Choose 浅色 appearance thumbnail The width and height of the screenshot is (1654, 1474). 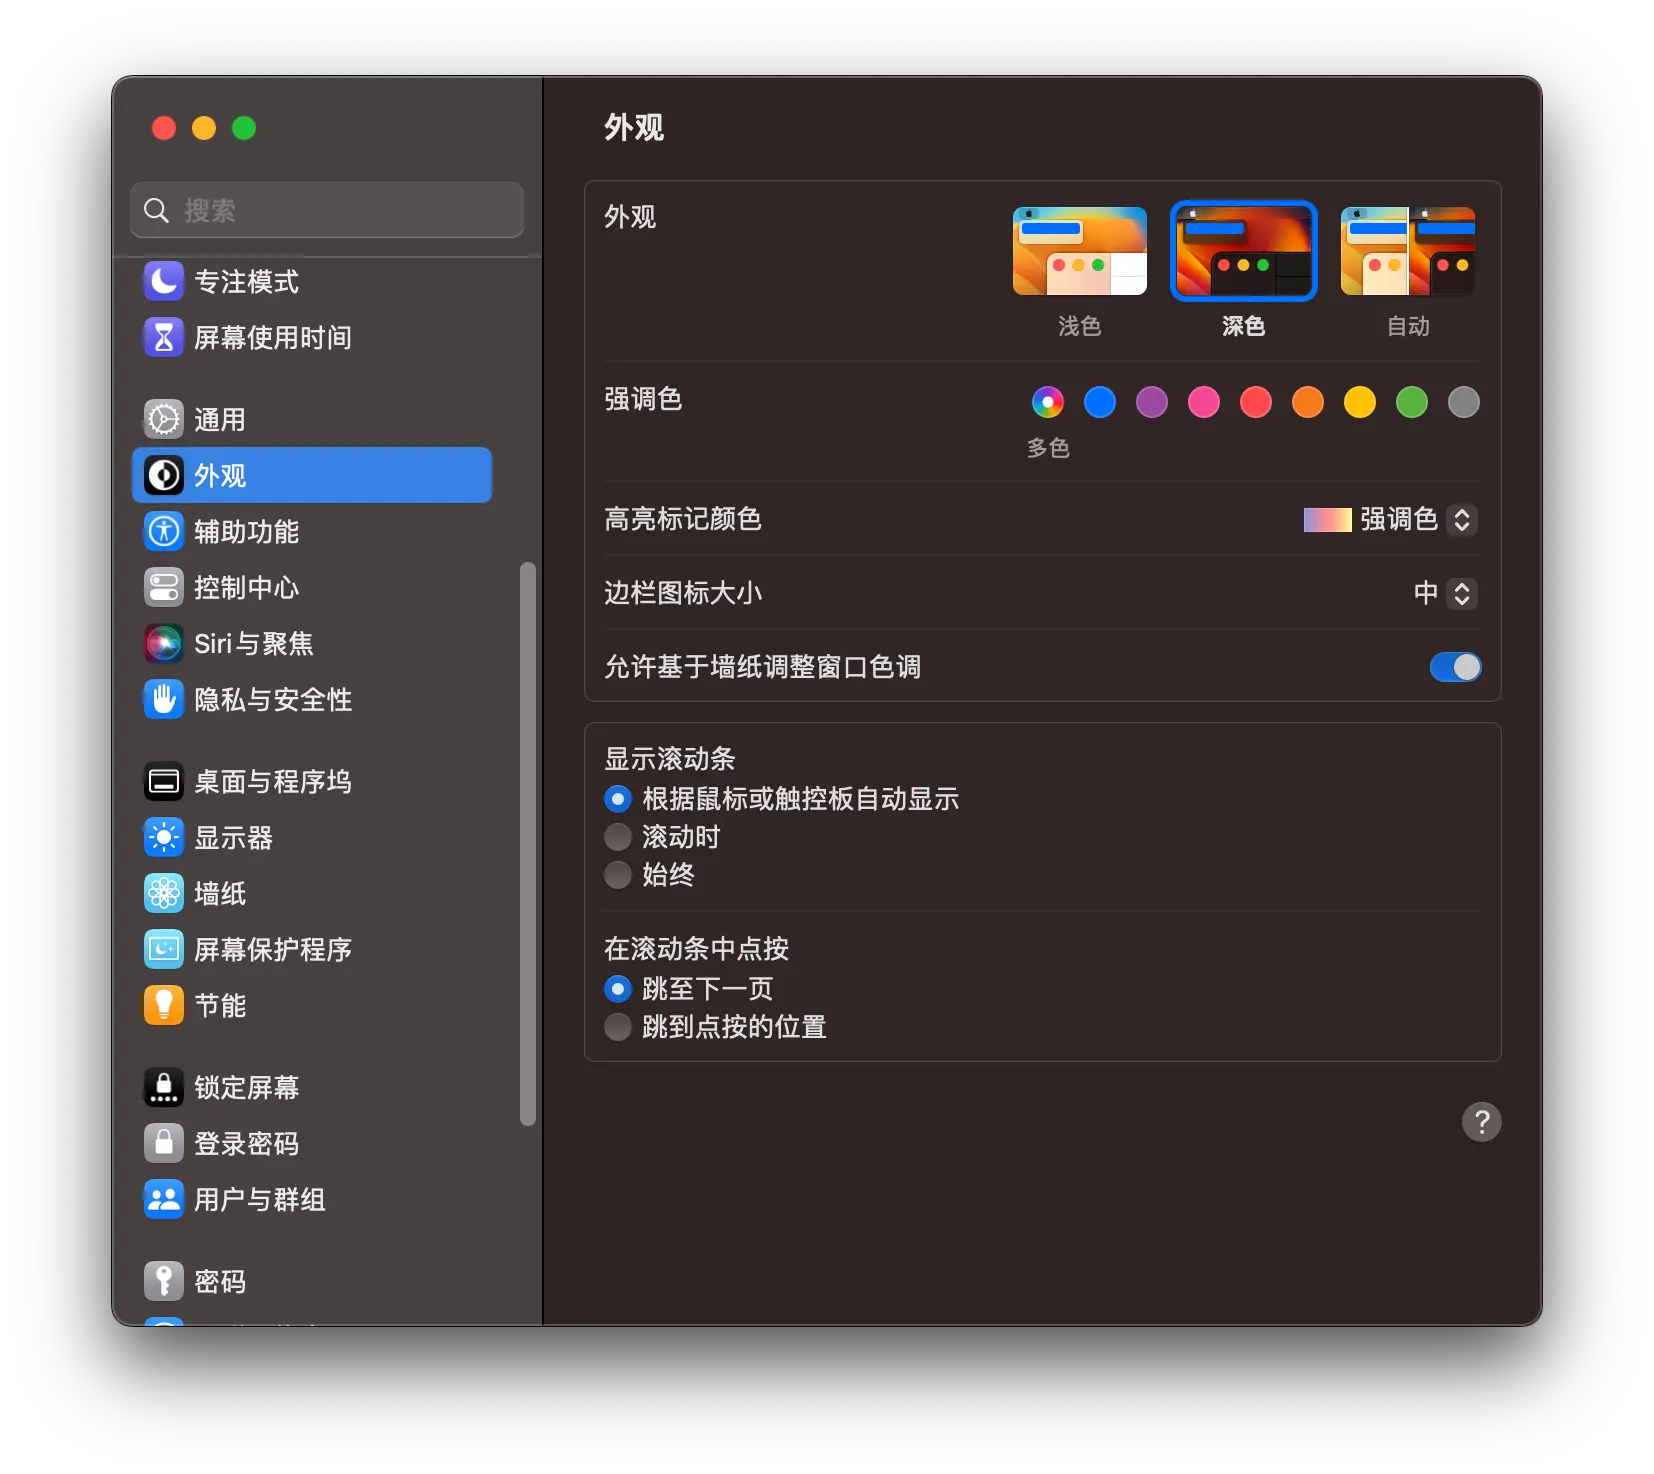[1080, 251]
